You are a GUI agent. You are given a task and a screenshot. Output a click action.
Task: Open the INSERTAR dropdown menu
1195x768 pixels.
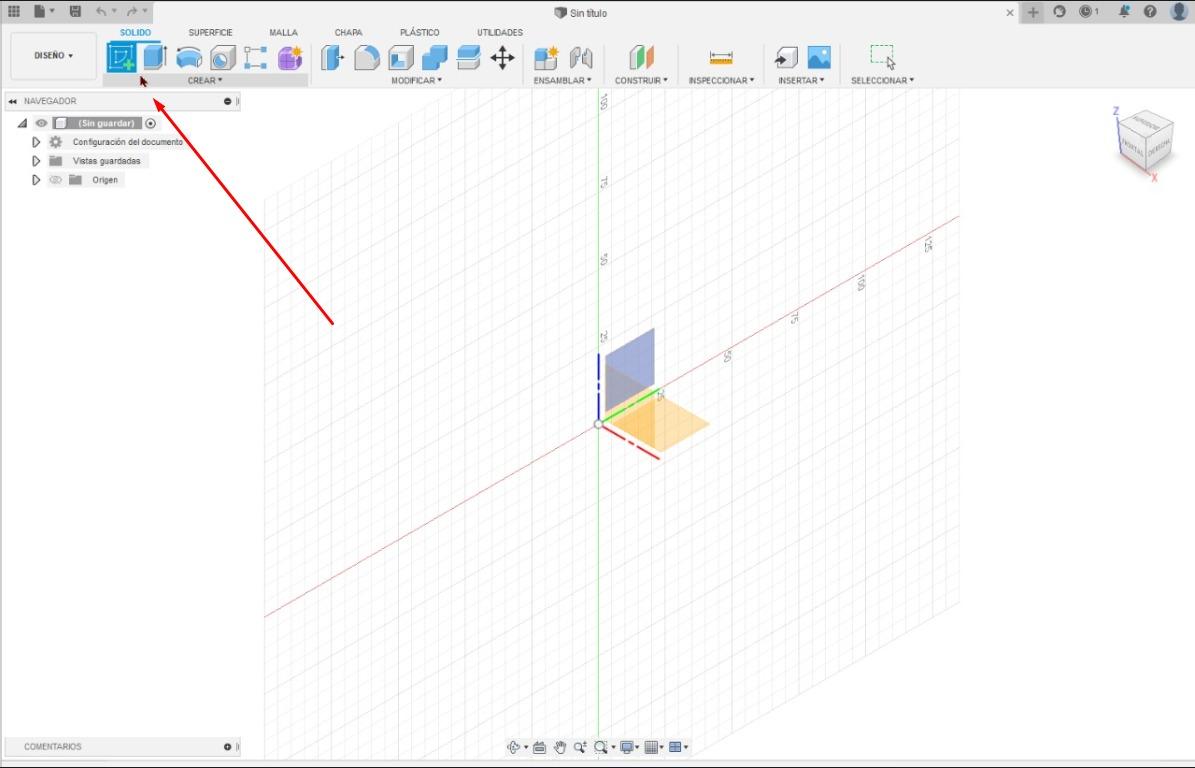tap(801, 80)
